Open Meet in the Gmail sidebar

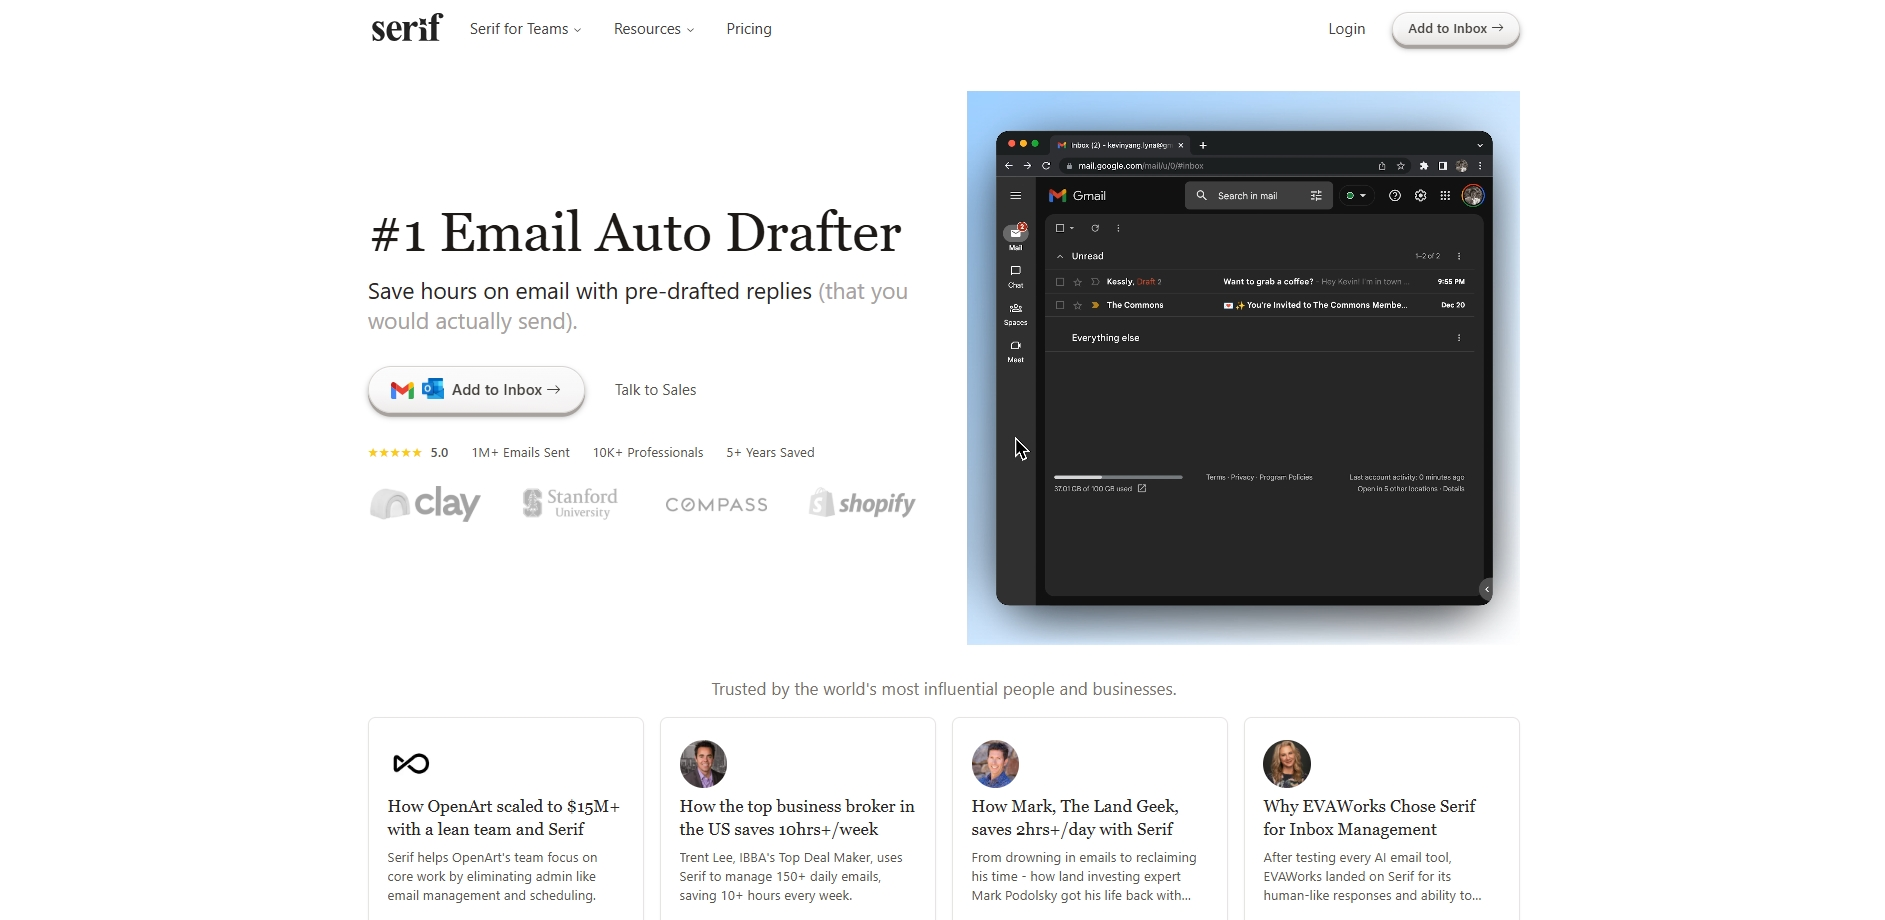click(x=1015, y=351)
